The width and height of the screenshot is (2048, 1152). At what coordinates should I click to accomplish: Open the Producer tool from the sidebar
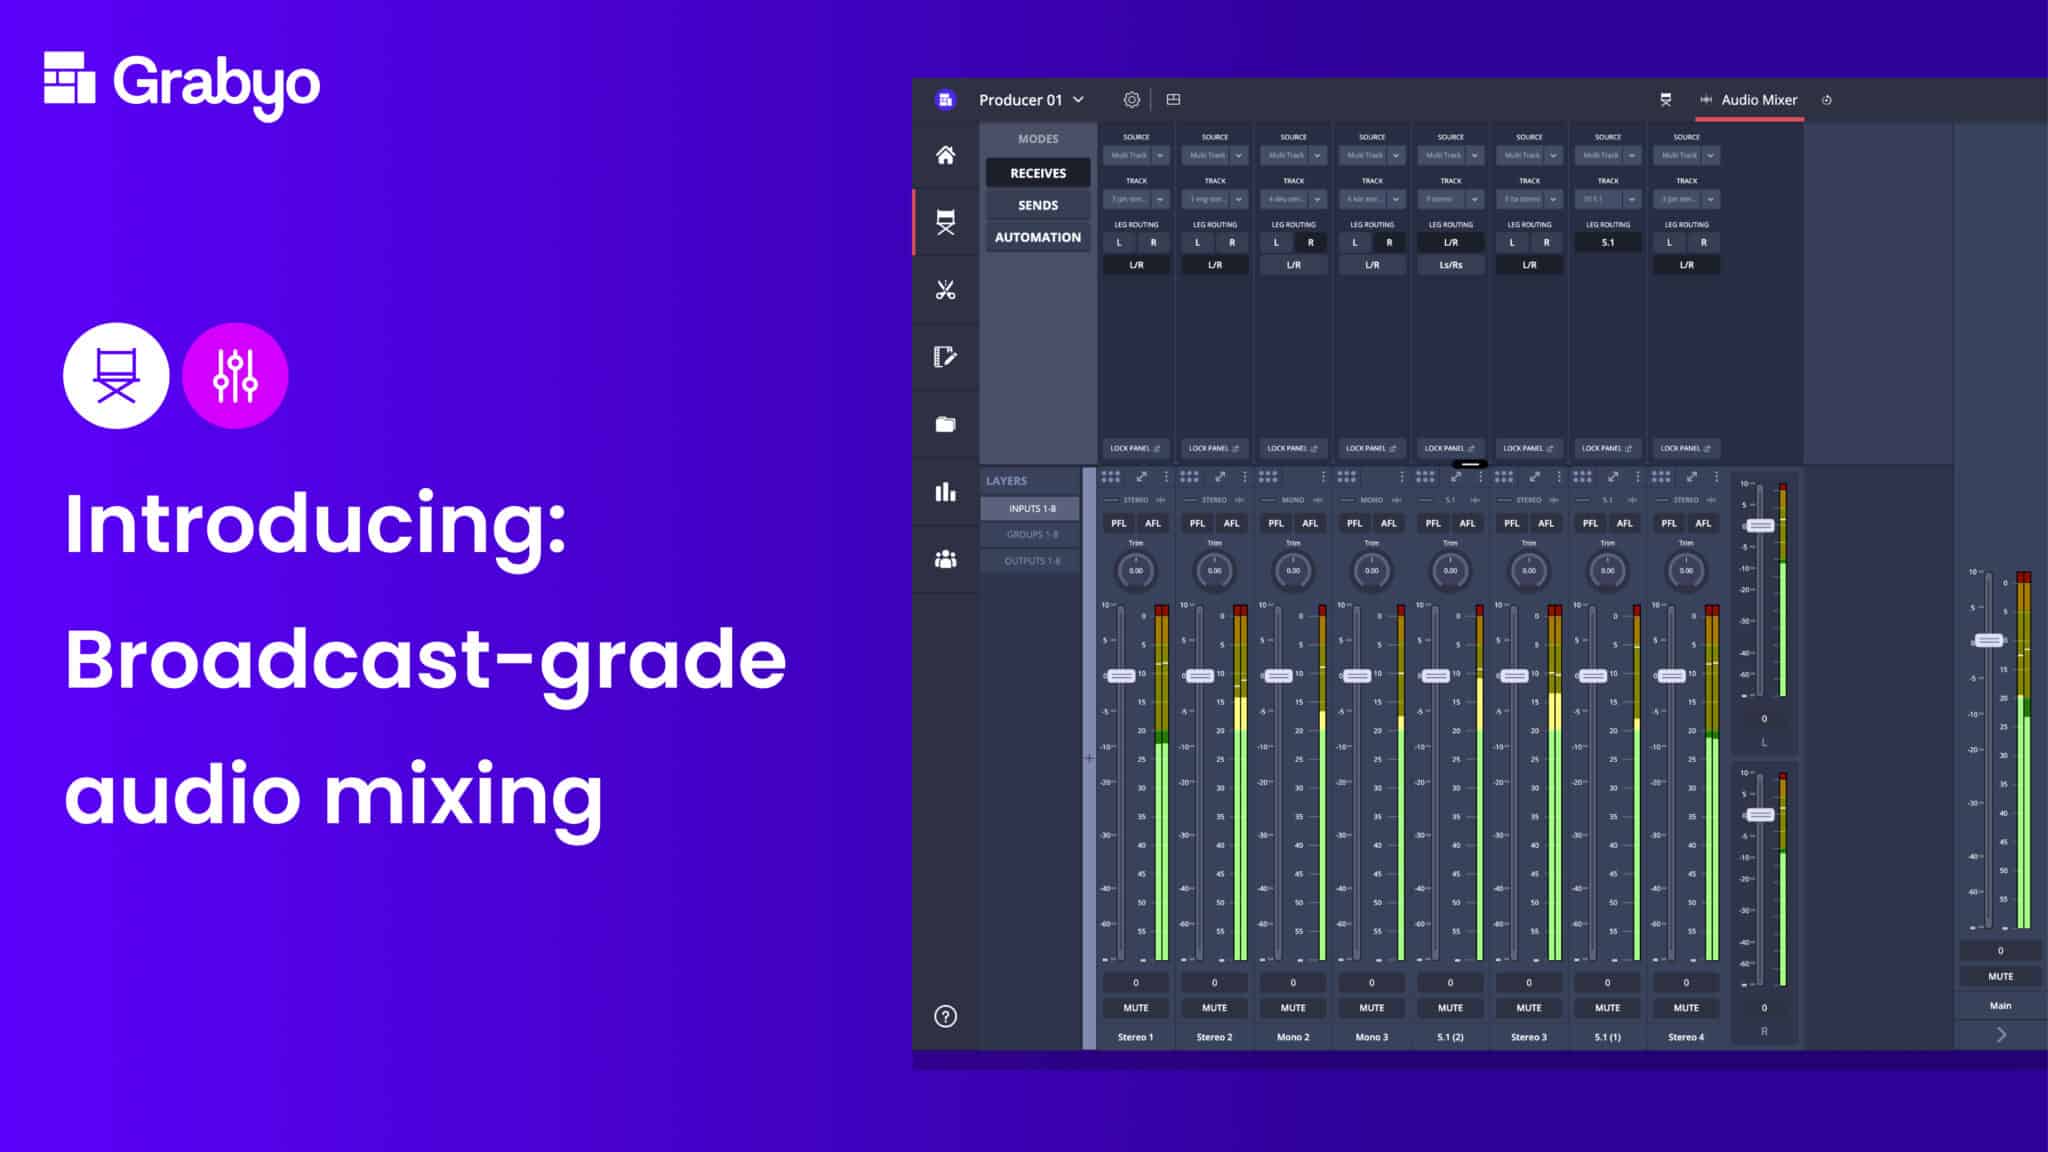click(x=946, y=223)
